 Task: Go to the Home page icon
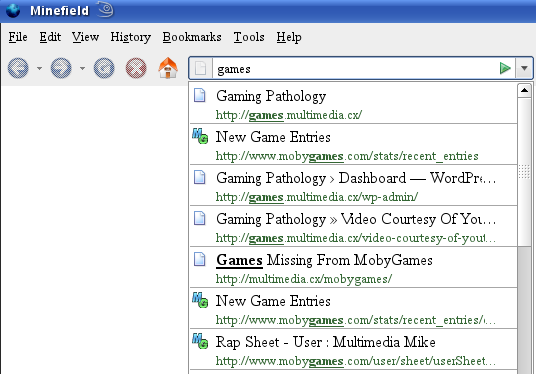(168, 68)
